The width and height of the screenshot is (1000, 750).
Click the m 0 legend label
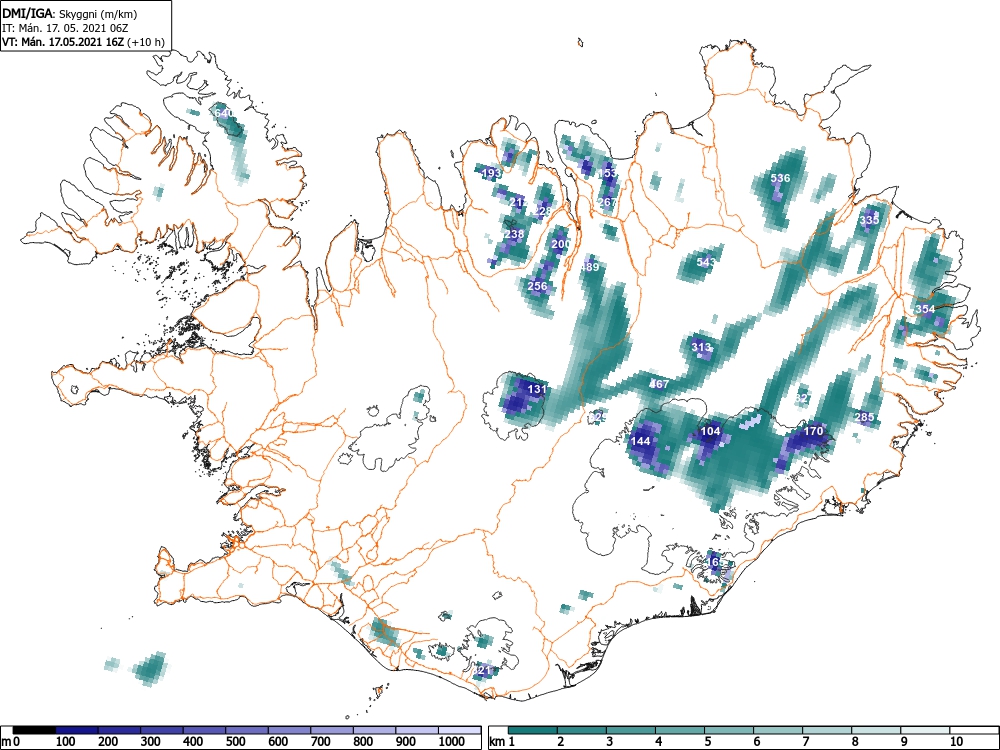[11, 741]
